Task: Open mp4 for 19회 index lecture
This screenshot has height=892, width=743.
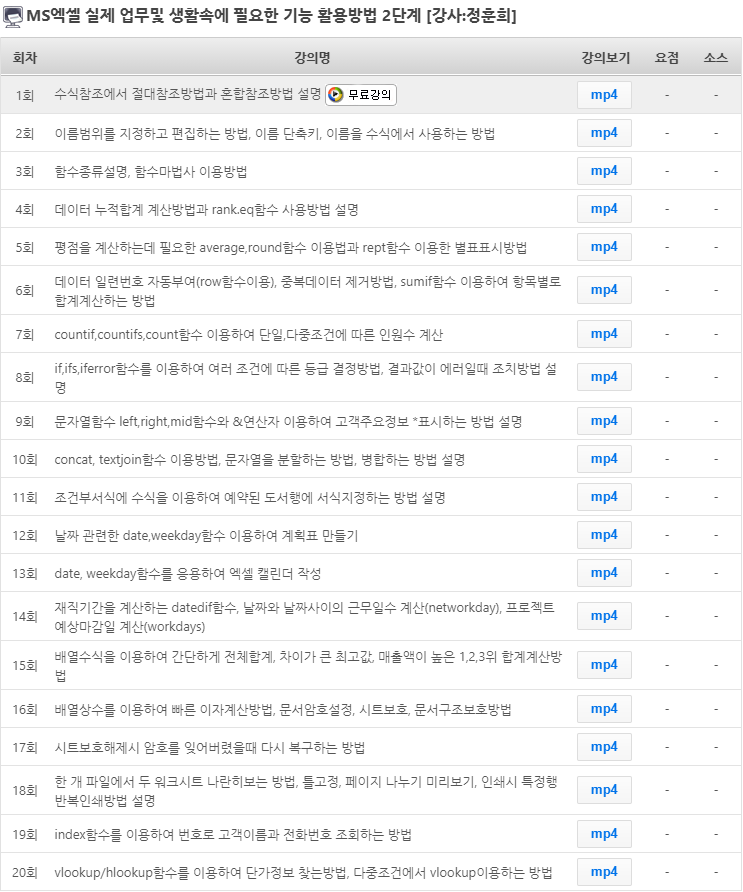Action: click(604, 834)
